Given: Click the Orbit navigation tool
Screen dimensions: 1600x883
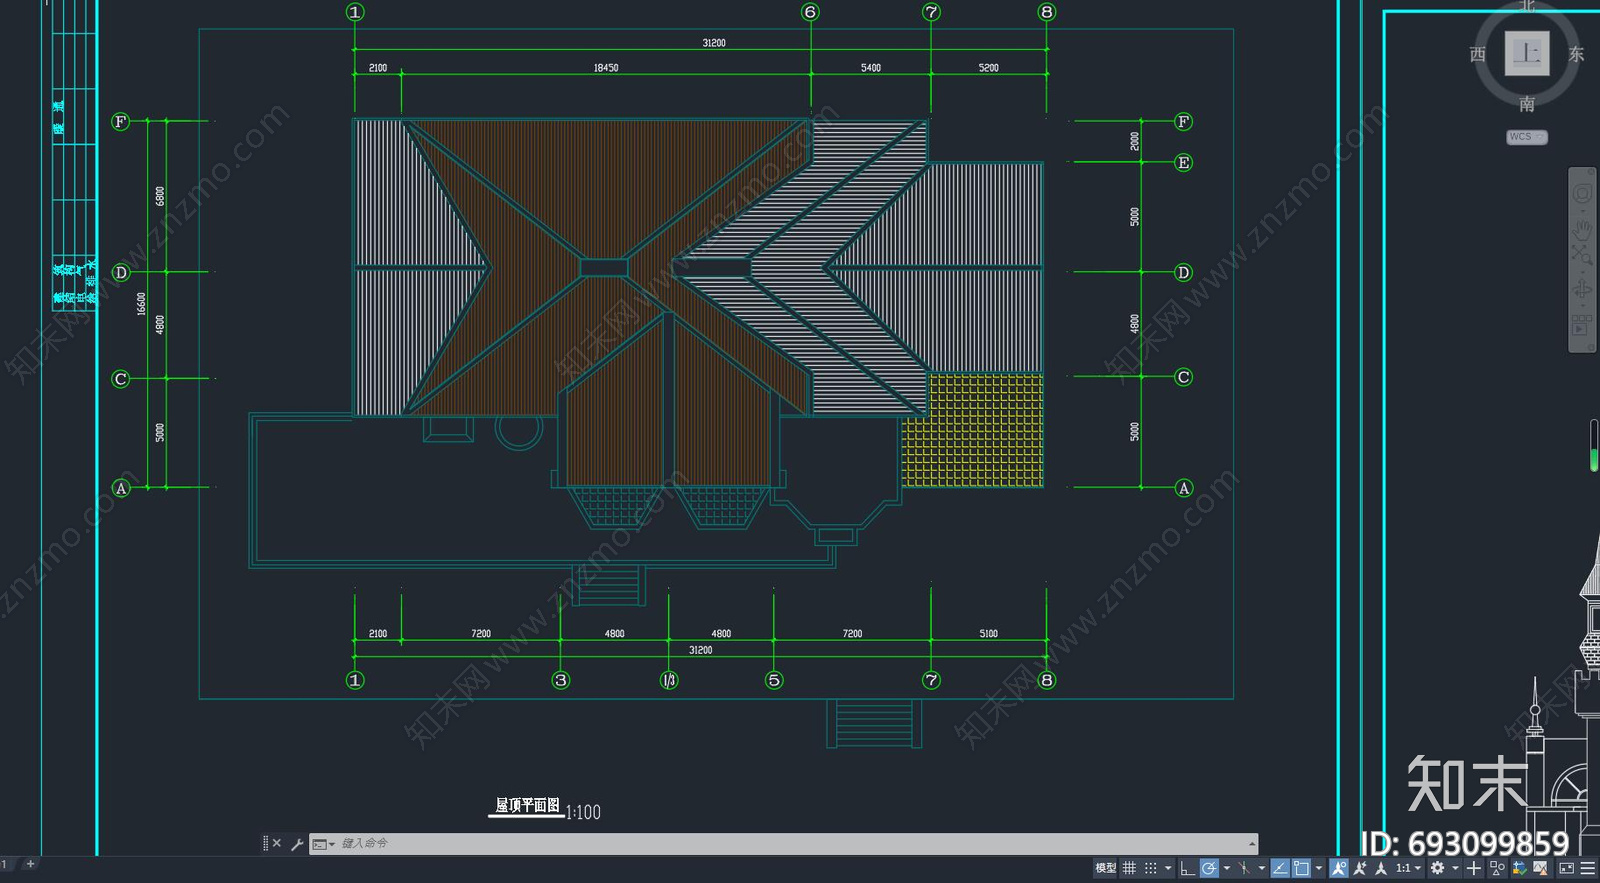Looking at the screenshot, I should click(x=1582, y=290).
